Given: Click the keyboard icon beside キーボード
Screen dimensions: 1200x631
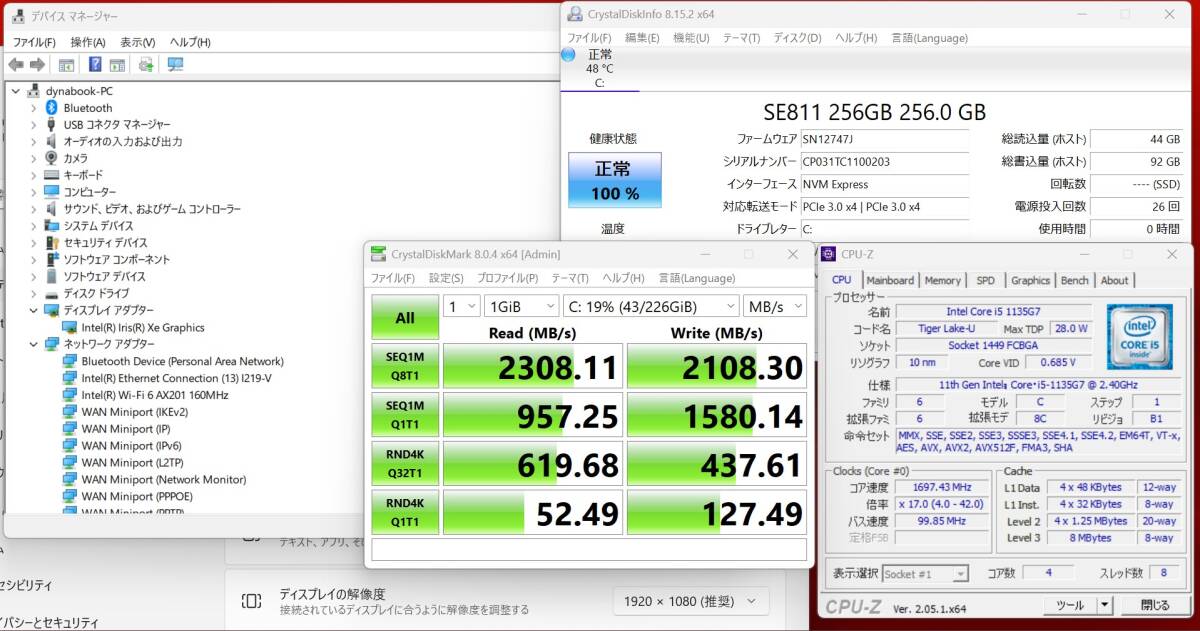Looking at the screenshot, I should pos(52,175).
